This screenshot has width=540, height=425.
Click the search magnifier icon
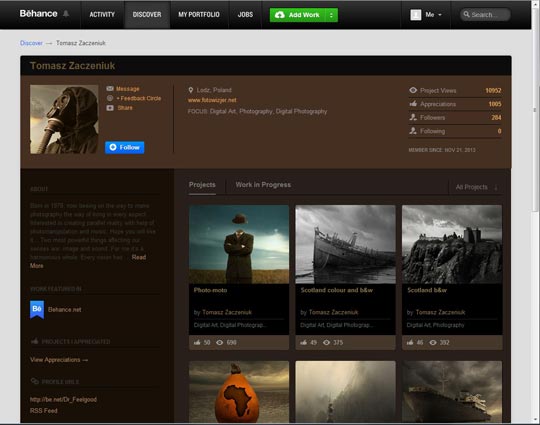tap(466, 14)
